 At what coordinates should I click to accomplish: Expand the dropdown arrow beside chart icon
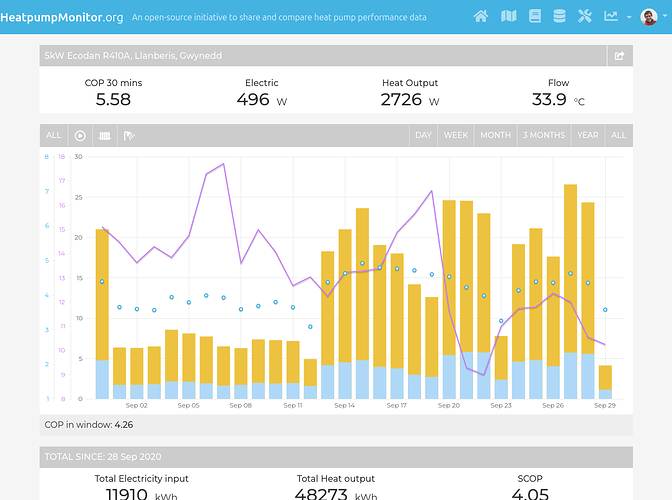628,17
